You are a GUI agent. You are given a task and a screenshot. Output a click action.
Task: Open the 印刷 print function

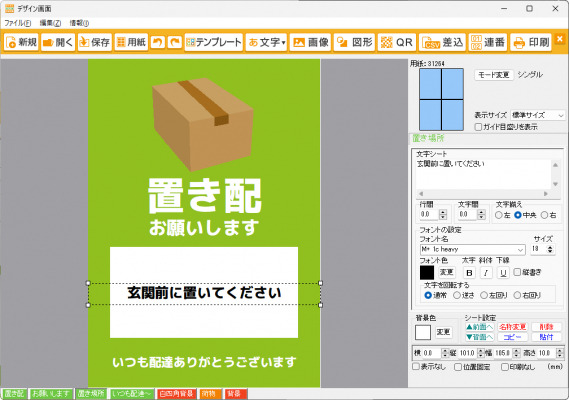pyautogui.click(x=531, y=42)
